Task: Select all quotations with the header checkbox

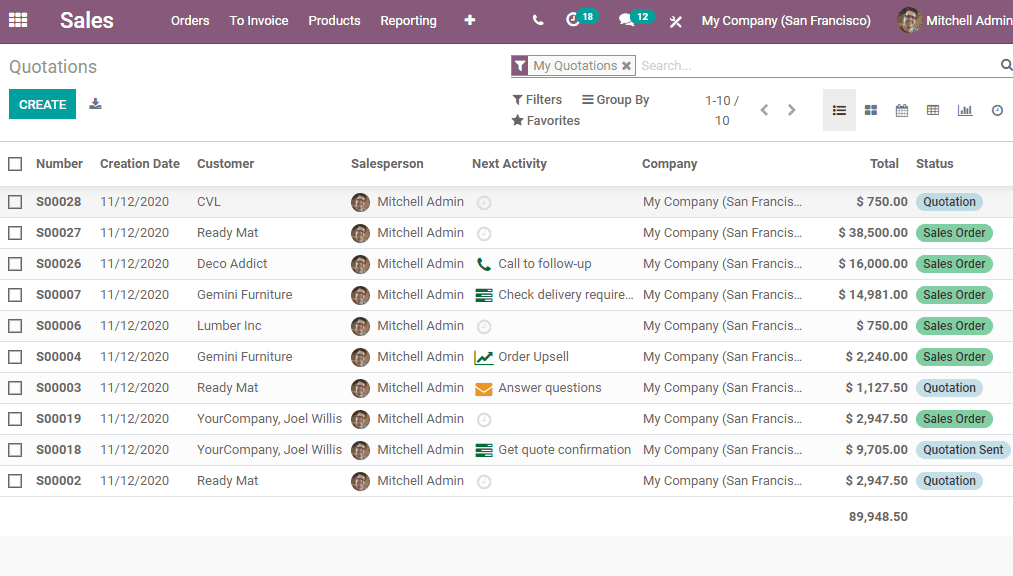Action: coord(15,163)
